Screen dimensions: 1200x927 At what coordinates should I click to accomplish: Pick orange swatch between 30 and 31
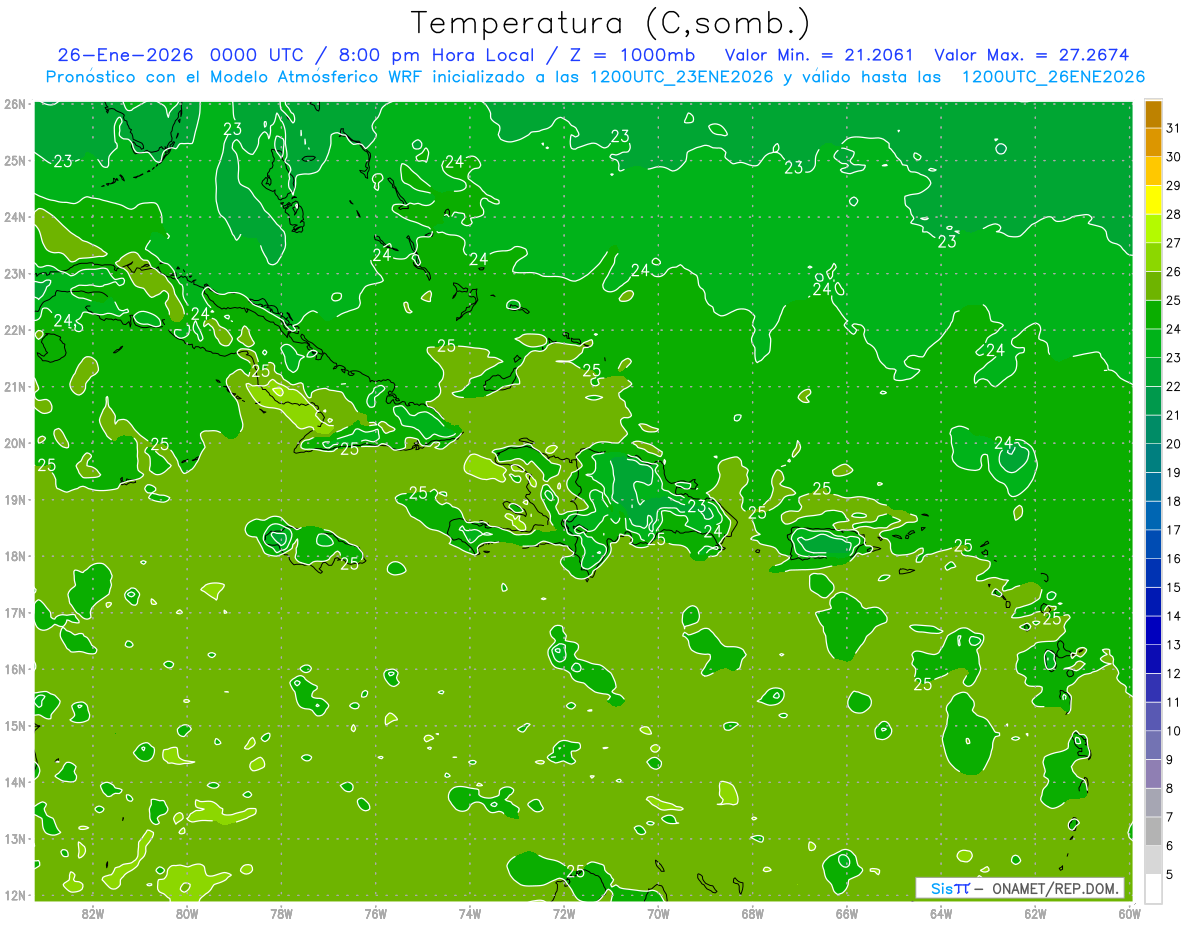(1153, 142)
